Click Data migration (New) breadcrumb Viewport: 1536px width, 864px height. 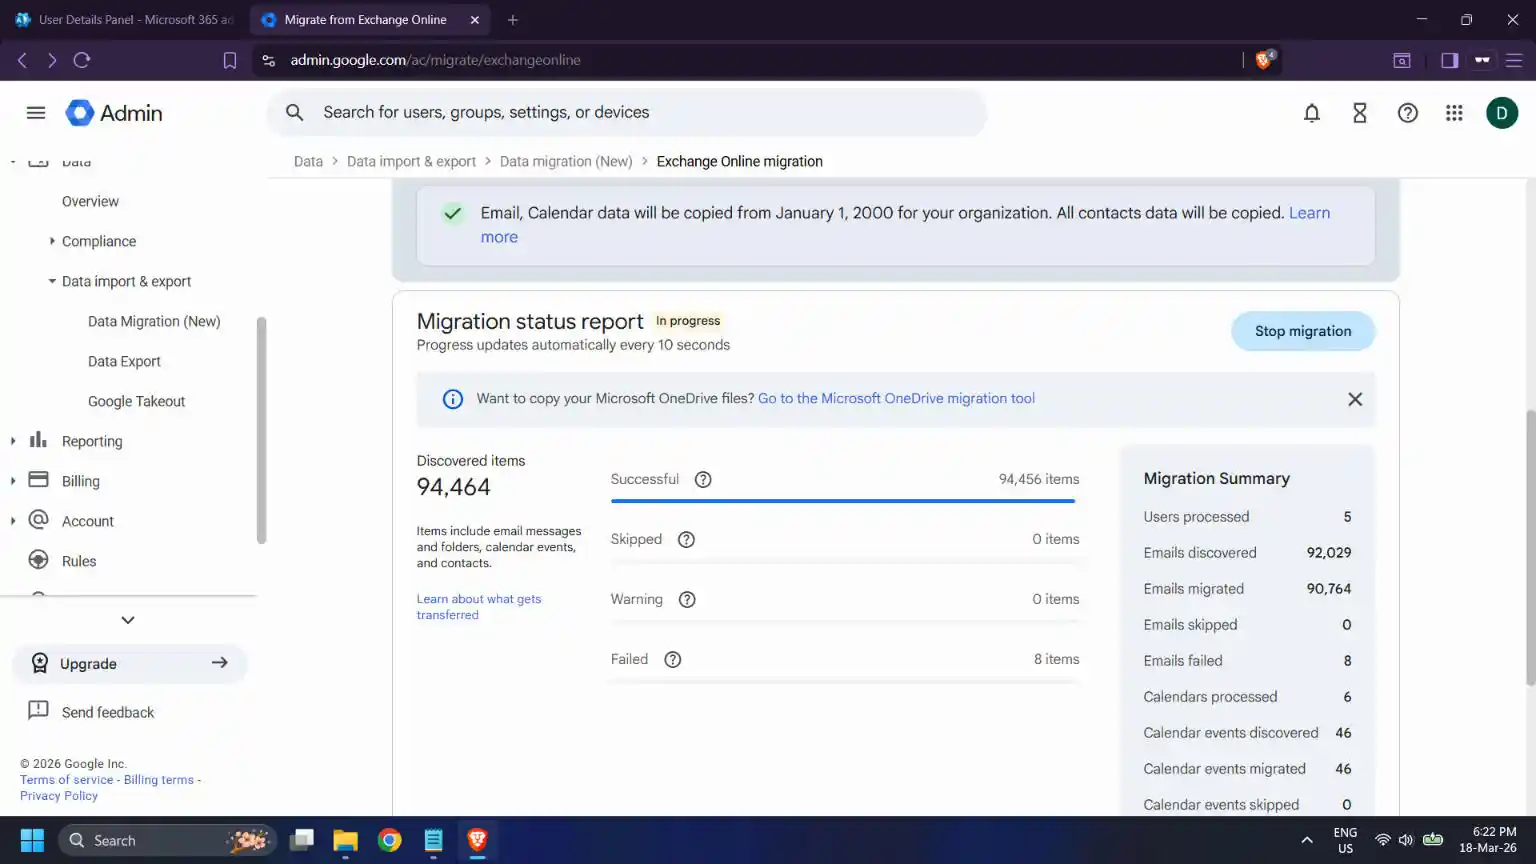coord(566,161)
